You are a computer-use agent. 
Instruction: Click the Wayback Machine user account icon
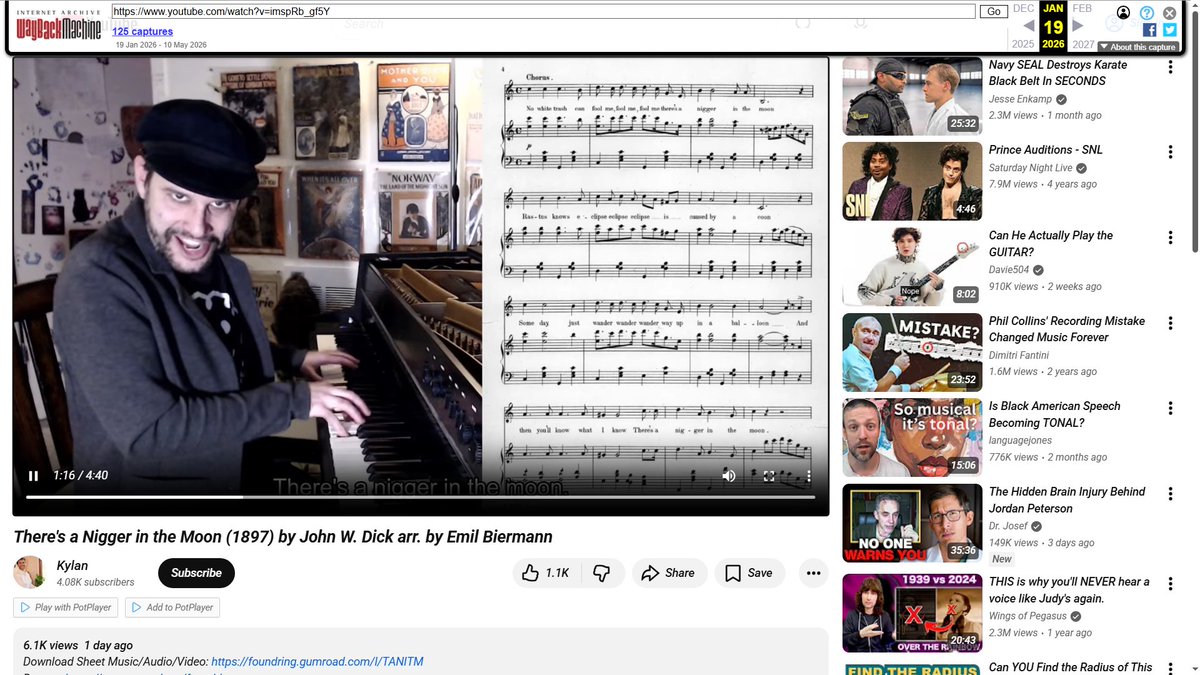[x=1124, y=13]
